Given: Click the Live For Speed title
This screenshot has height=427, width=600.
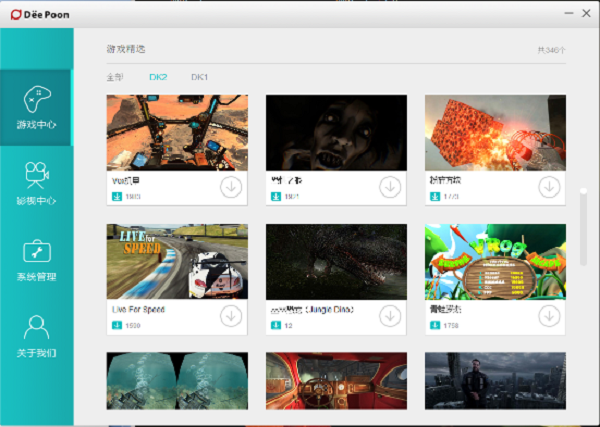Looking at the screenshot, I should 139,310.
